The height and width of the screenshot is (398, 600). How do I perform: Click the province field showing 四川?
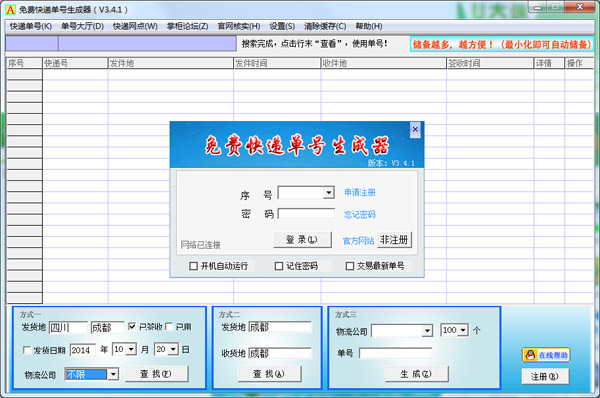[68, 327]
